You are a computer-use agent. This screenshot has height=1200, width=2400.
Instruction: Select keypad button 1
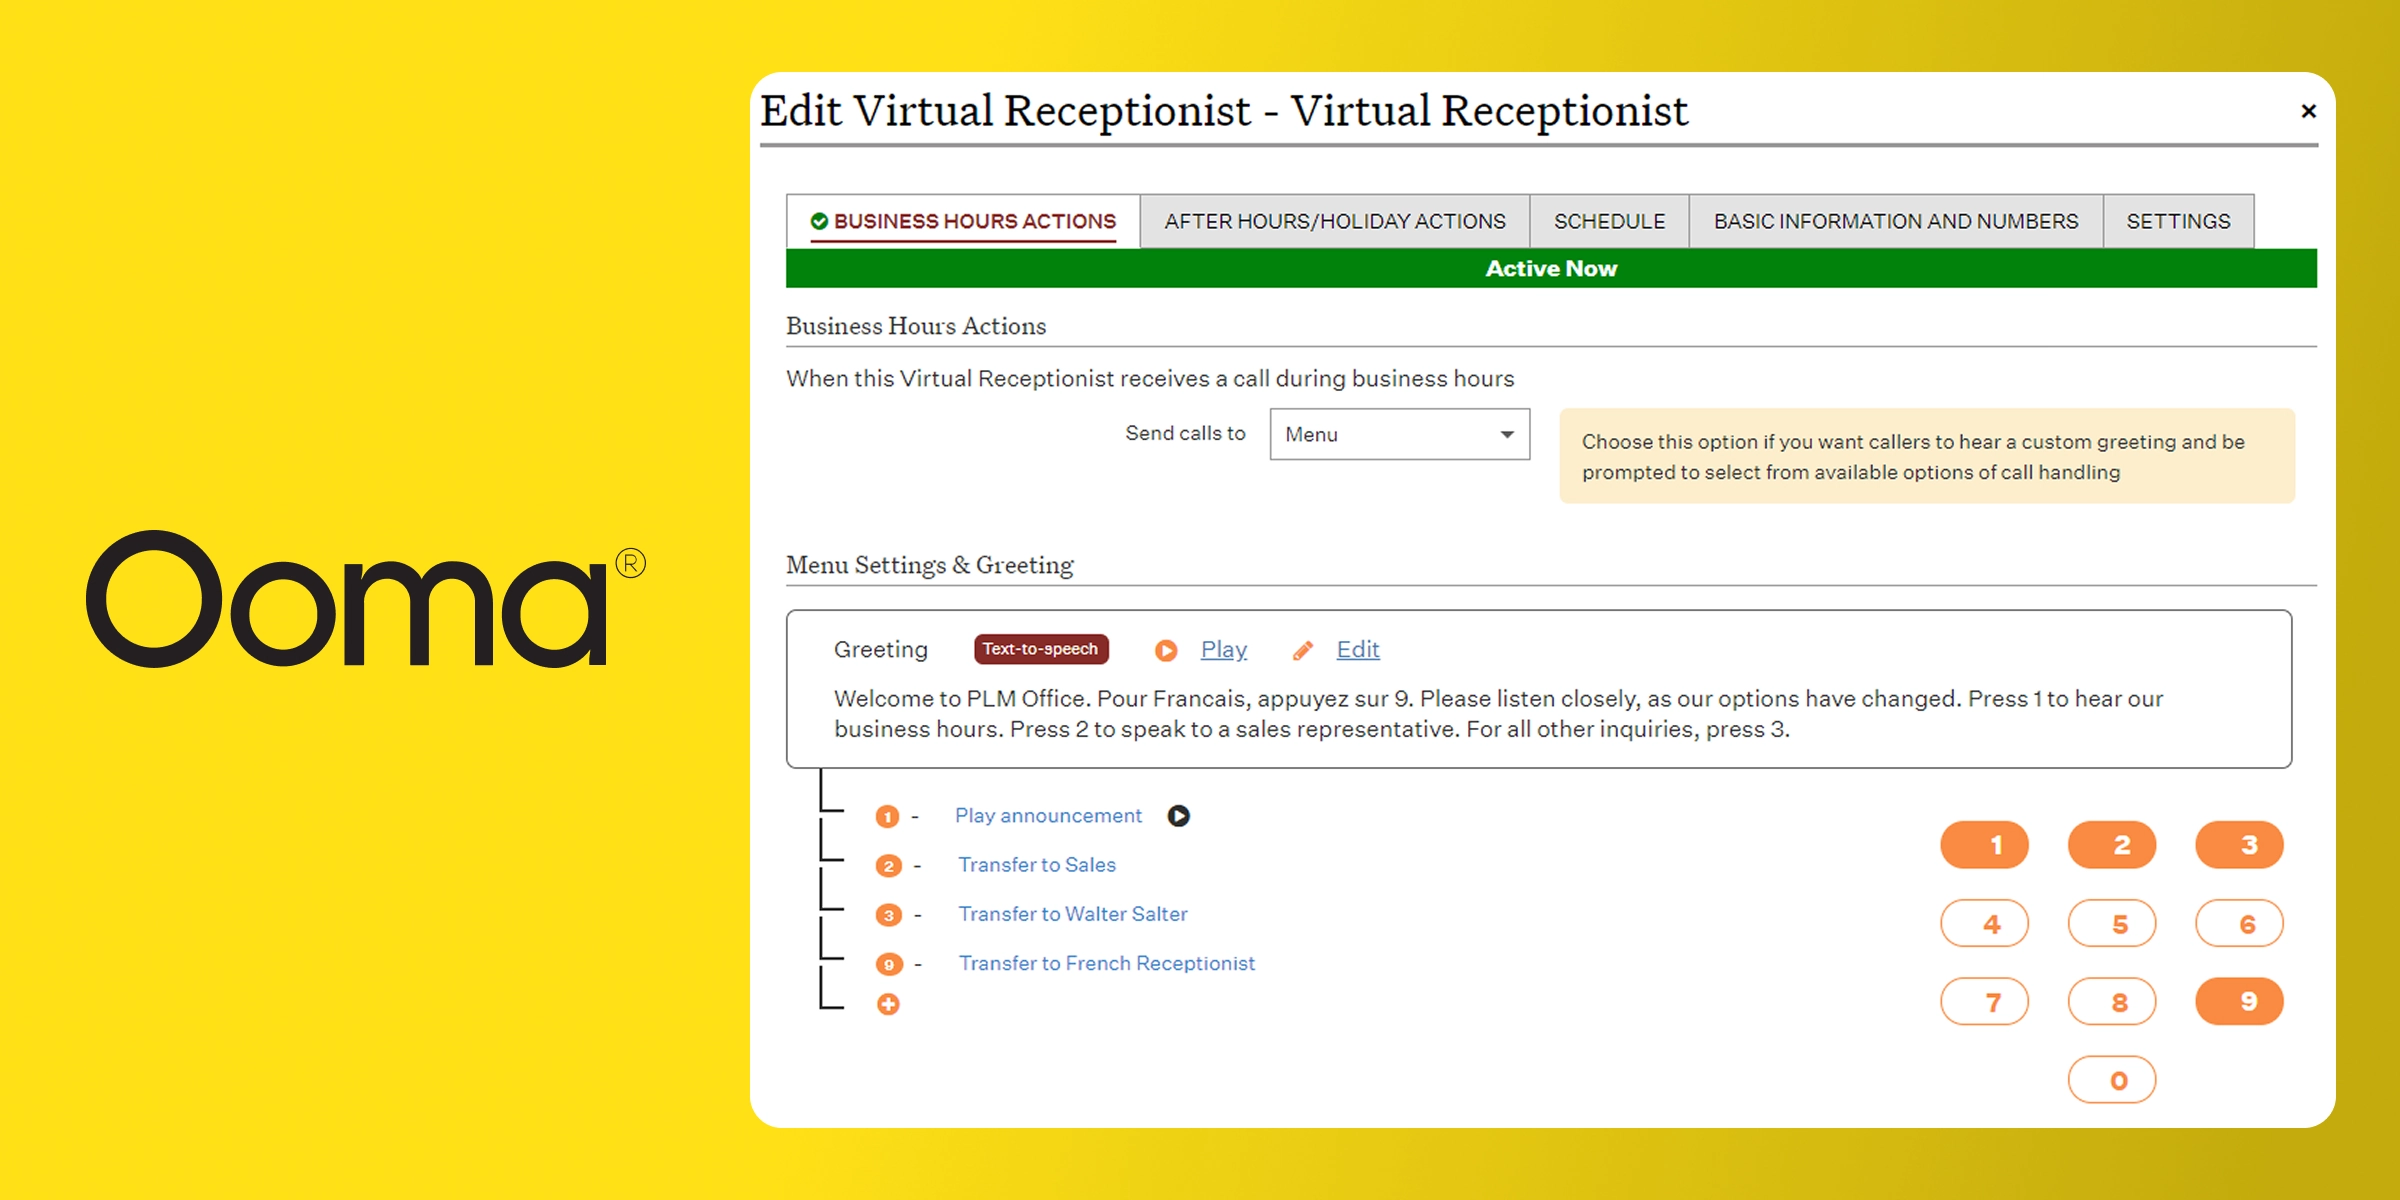[x=1985, y=845]
